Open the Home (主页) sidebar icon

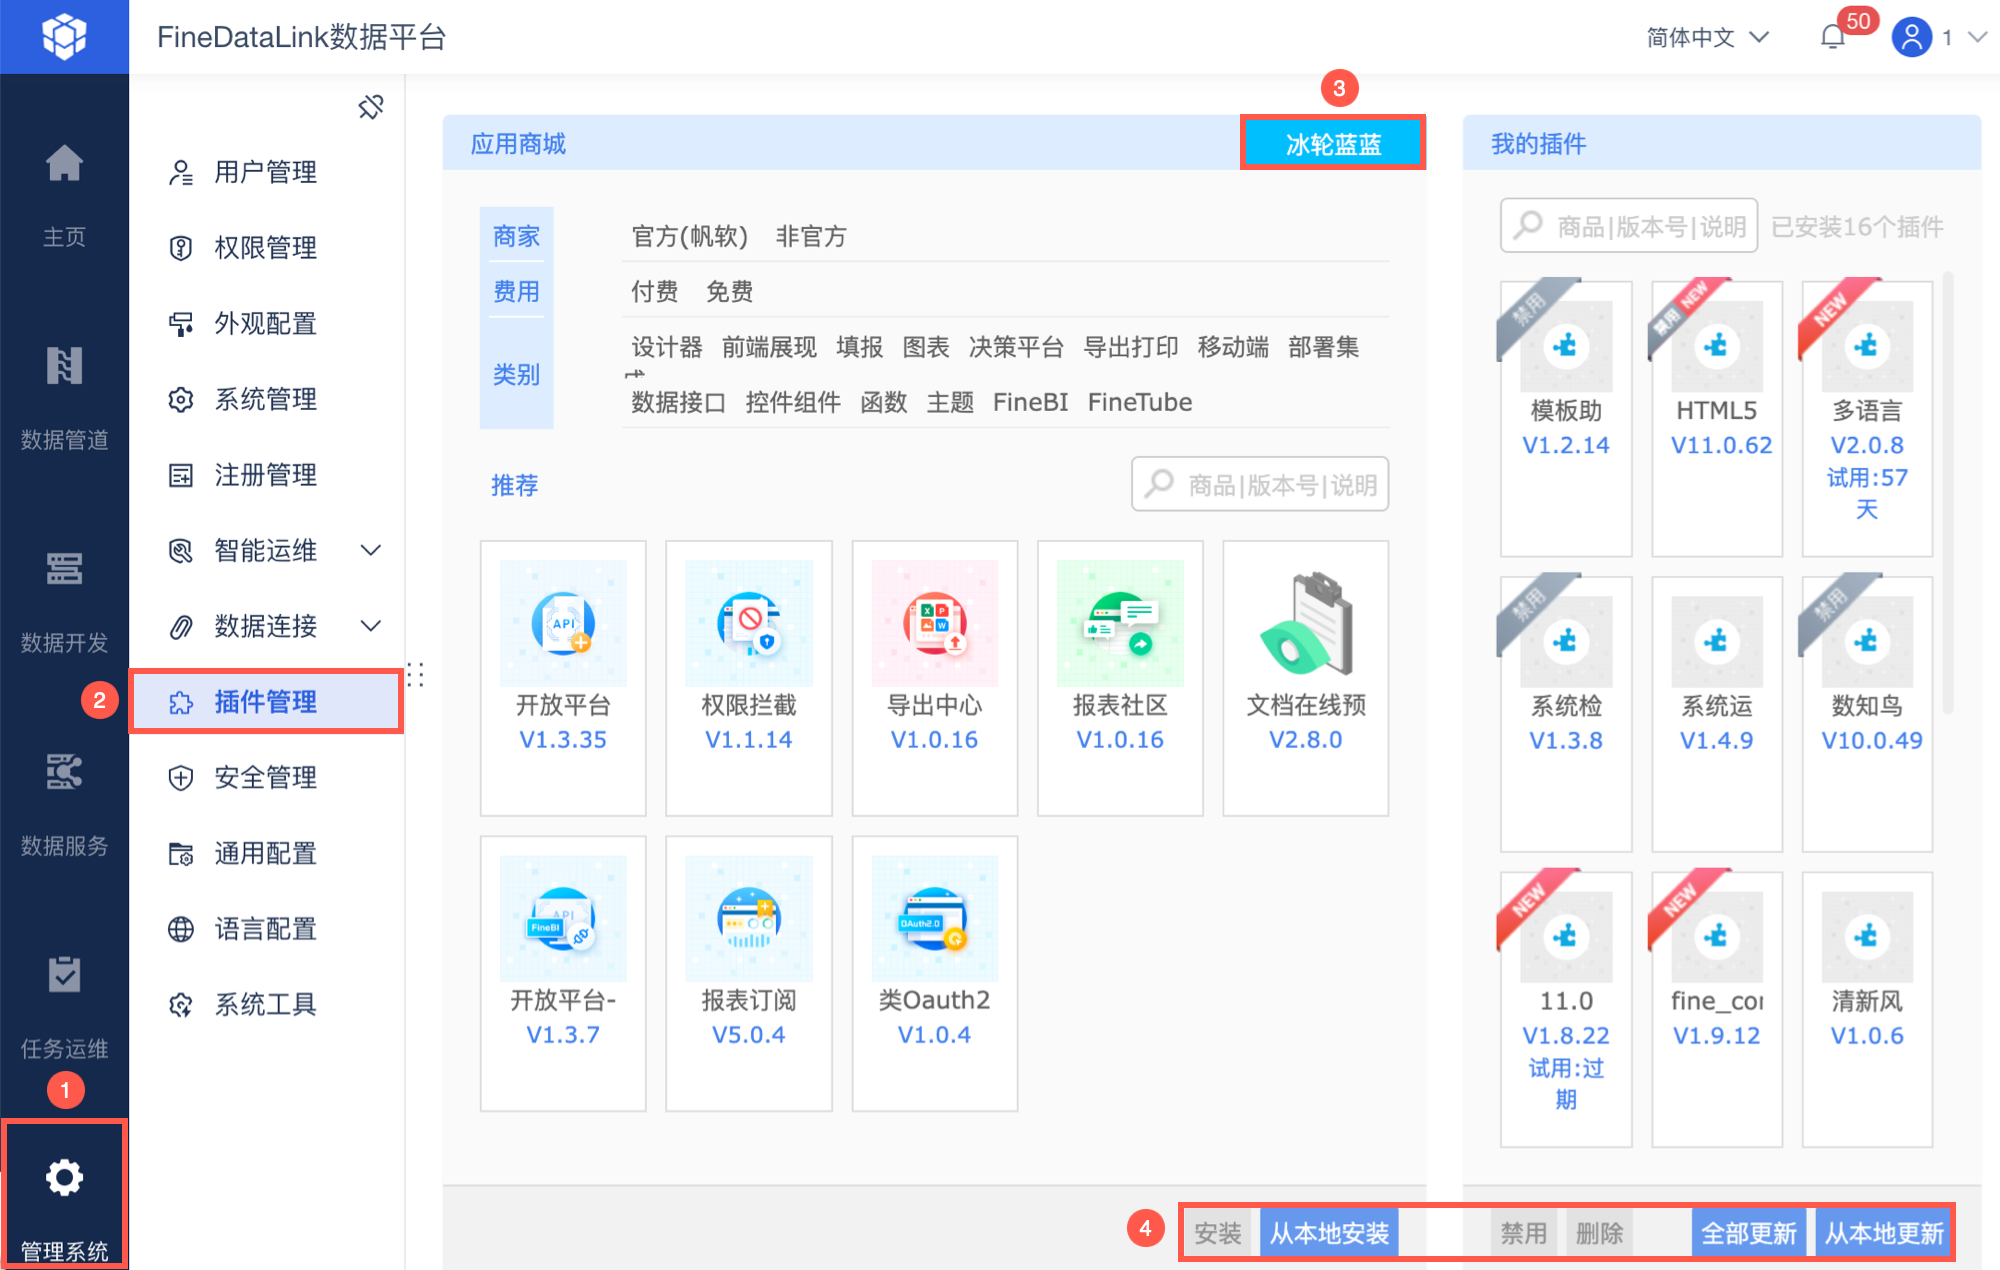tap(64, 164)
